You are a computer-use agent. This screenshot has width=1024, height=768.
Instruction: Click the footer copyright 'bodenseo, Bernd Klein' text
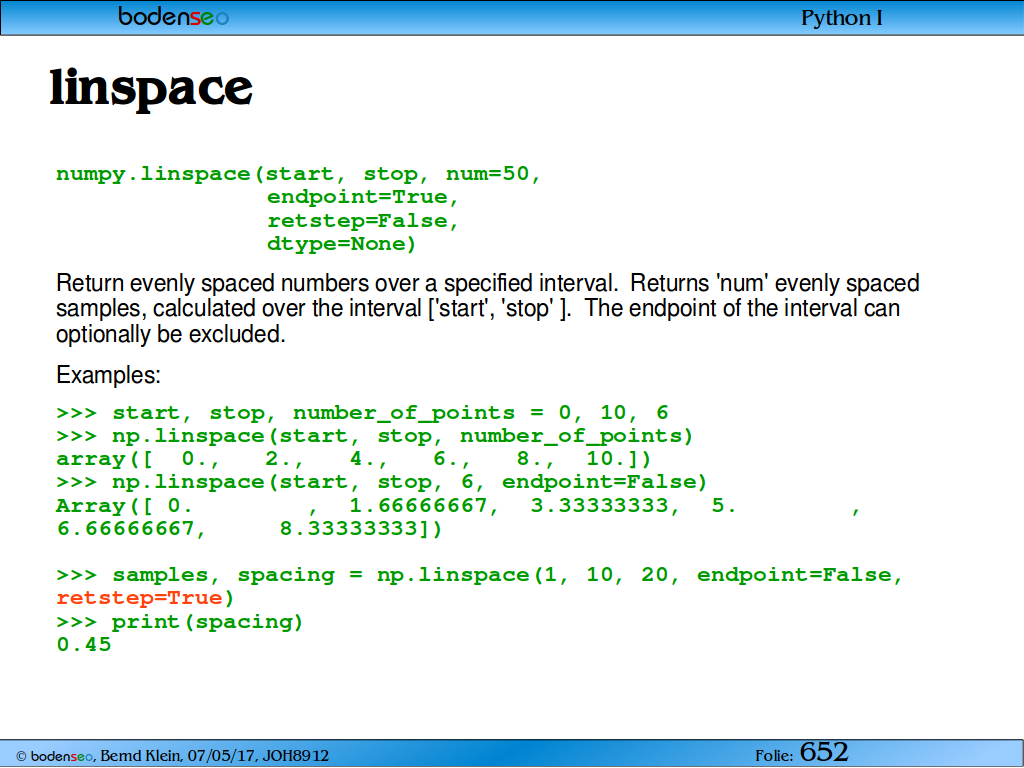tap(172, 756)
